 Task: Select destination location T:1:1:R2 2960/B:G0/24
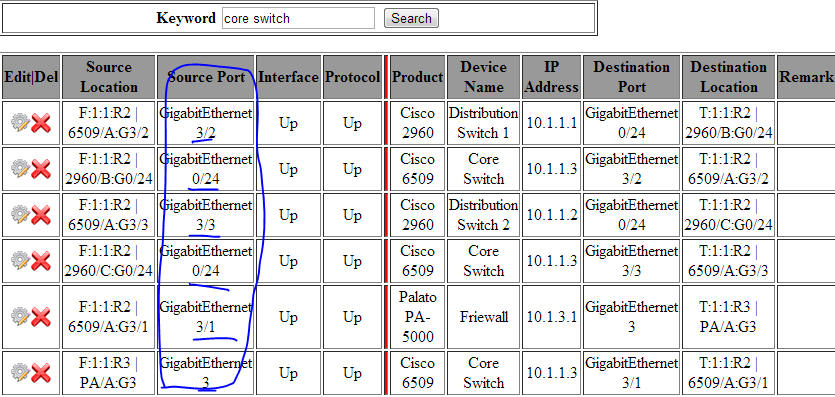pos(728,123)
